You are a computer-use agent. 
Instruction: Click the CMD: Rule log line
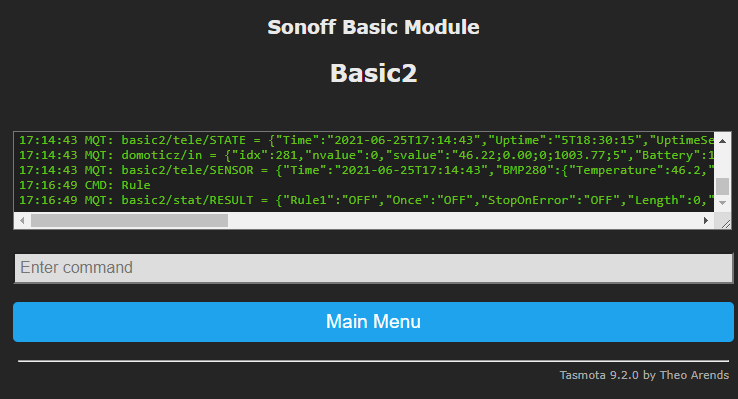[85, 185]
